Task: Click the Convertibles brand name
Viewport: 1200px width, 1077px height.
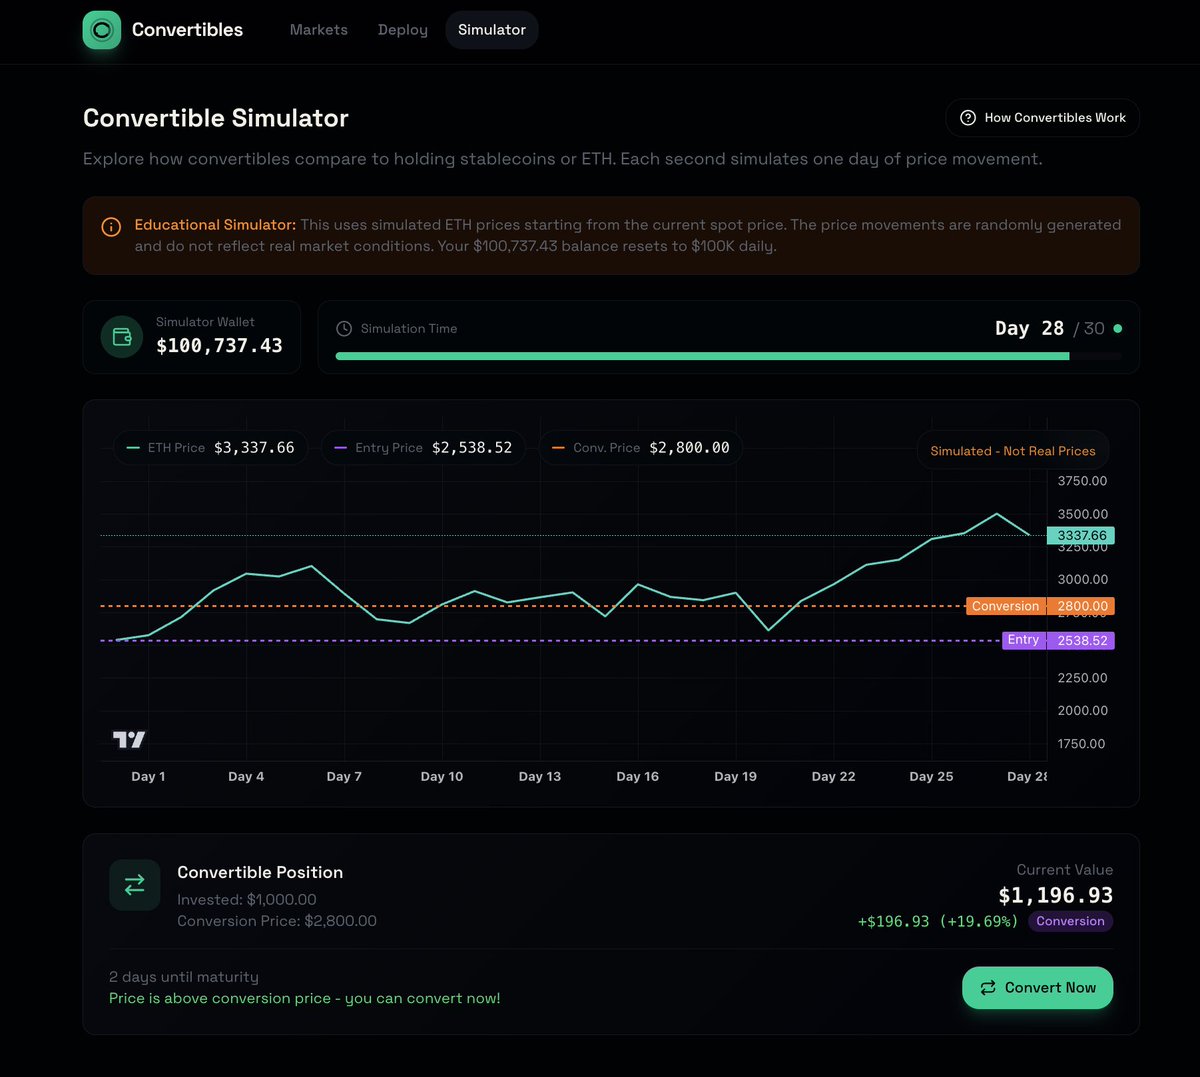Action: click(187, 30)
